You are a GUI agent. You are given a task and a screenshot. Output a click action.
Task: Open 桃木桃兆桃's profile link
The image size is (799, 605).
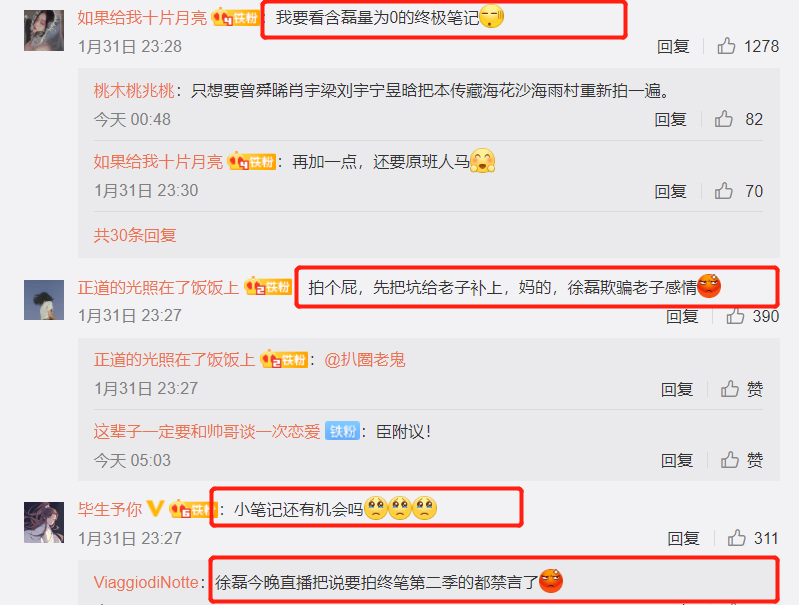pos(134,91)
